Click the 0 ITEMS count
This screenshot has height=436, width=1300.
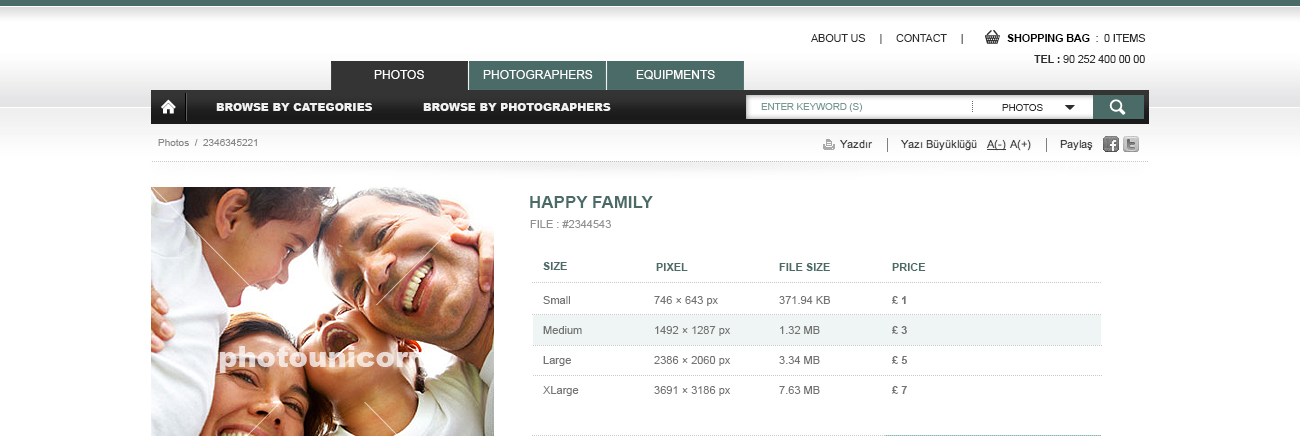1124,38
